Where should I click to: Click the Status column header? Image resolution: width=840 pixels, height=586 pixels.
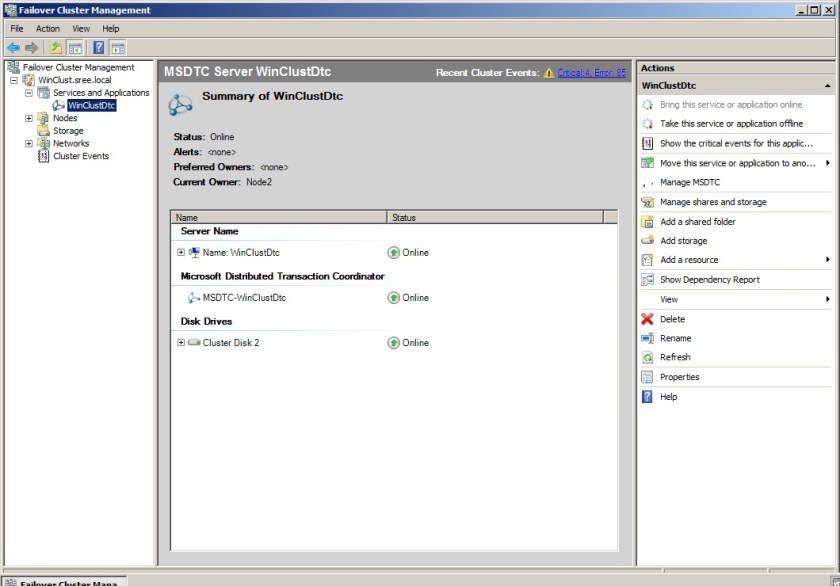[404, 217]
